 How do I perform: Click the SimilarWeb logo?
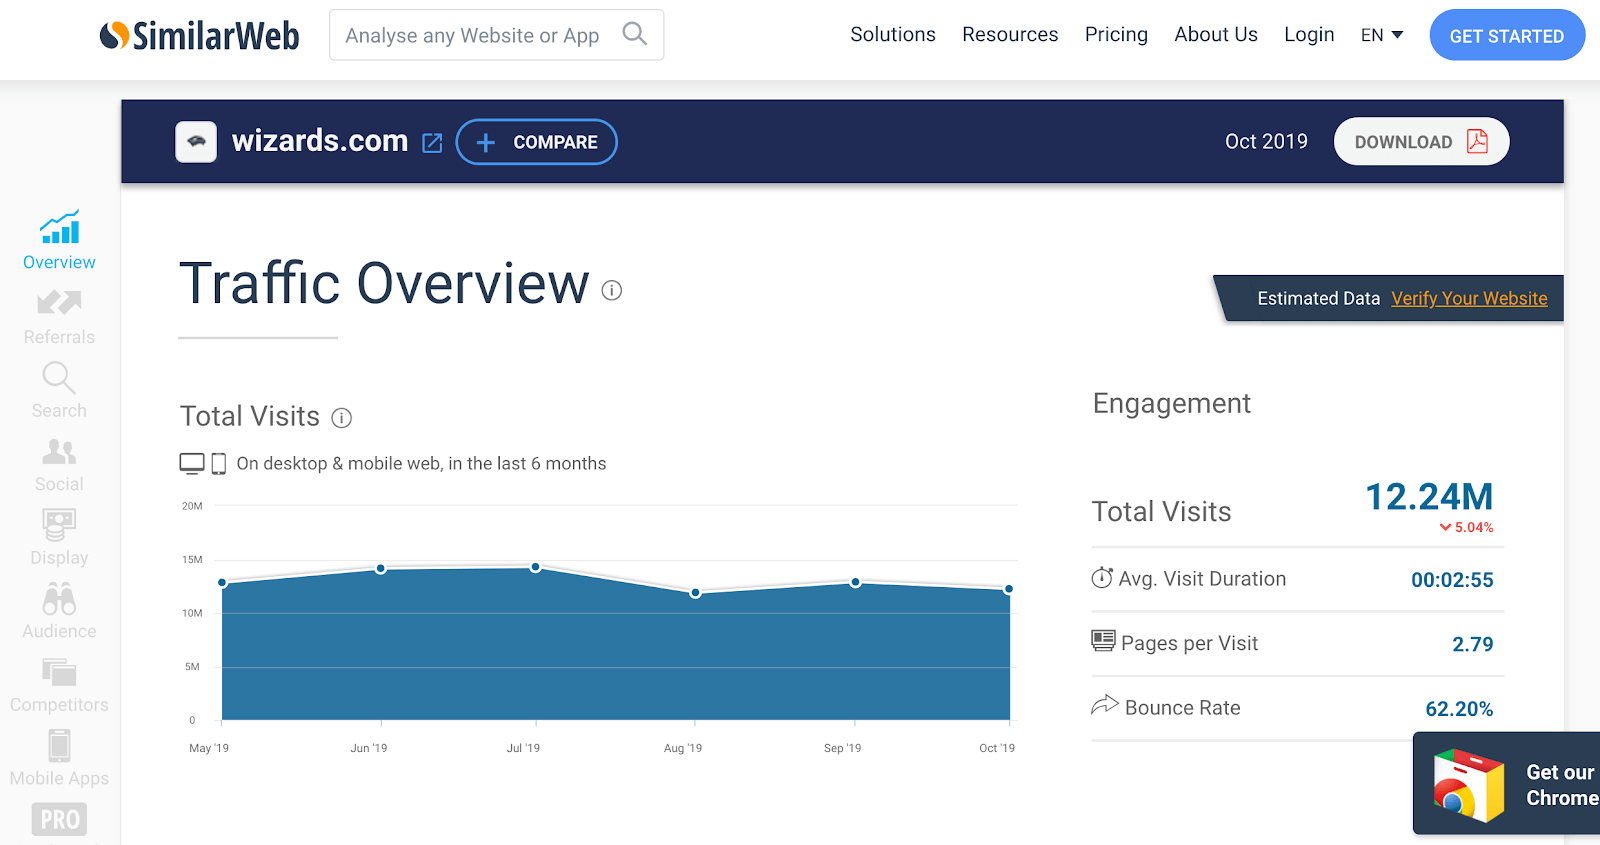point(199,36)
